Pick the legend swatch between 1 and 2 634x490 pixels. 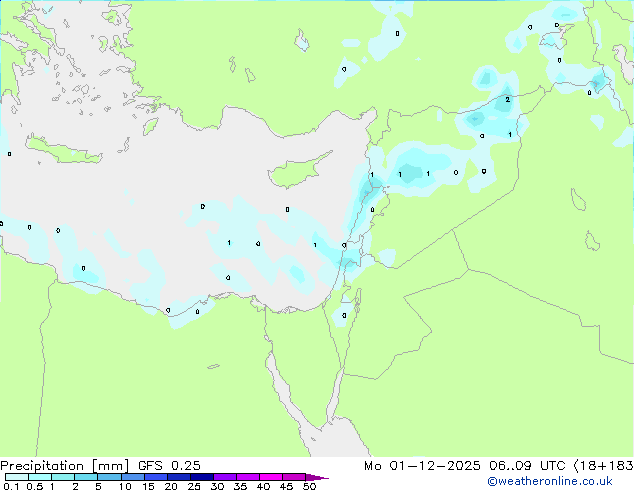(63, 477)
